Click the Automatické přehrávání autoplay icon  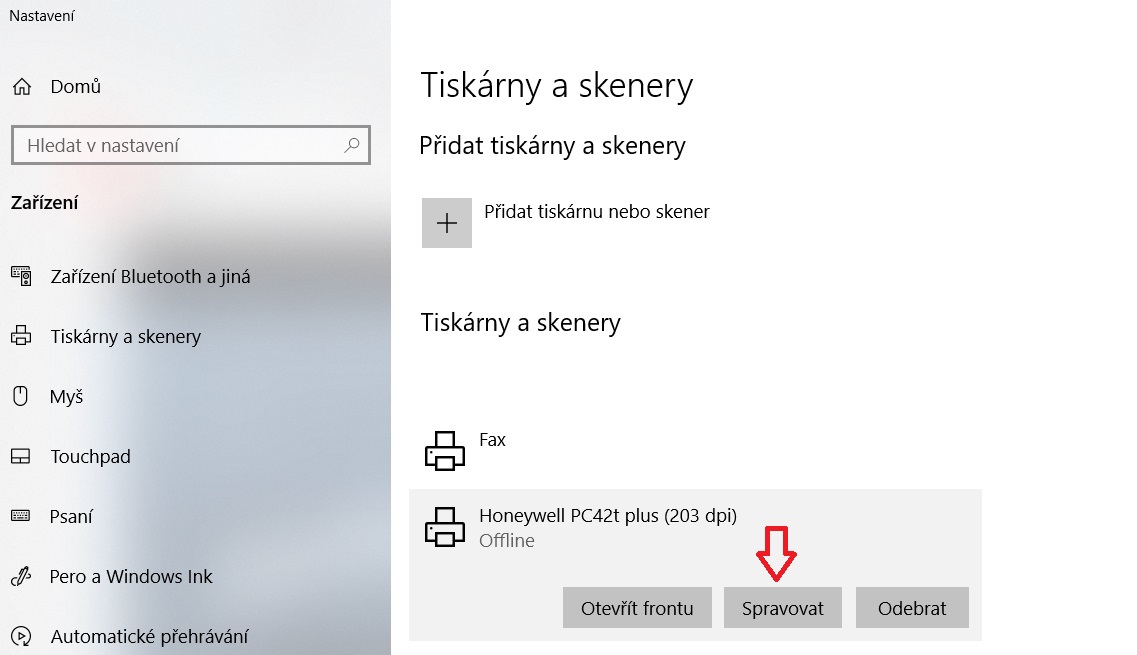[x=20, y=637]
